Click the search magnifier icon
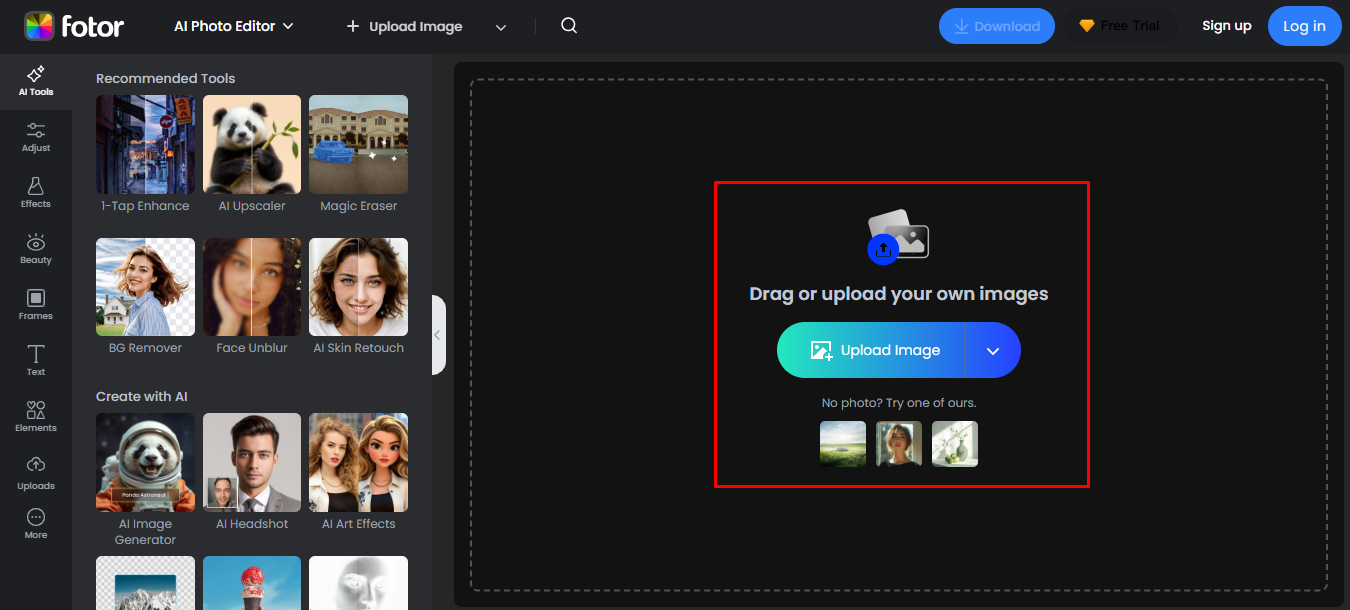The height and width of the screenshot is (610, 1350). pos(569,26)
